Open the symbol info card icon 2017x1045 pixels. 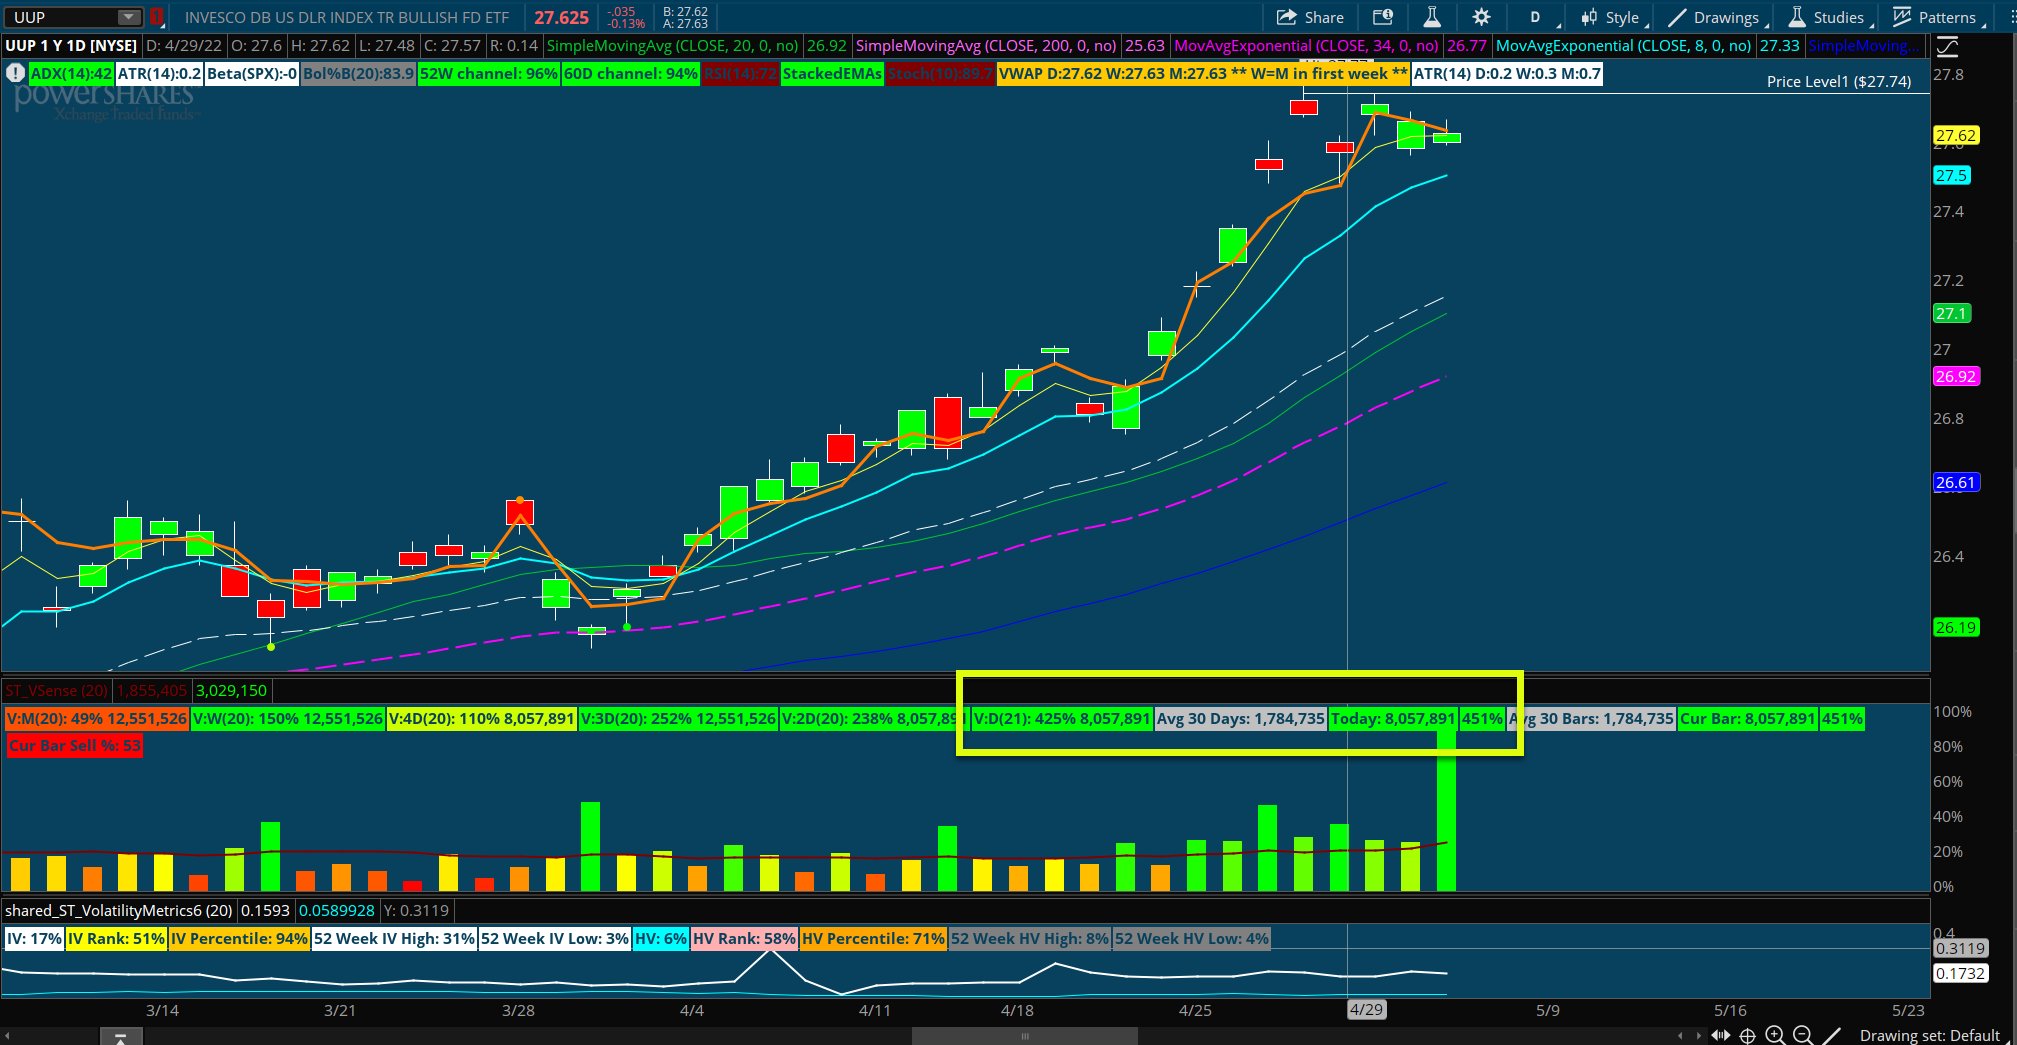pyautogui.click(x=1382, y=17)
